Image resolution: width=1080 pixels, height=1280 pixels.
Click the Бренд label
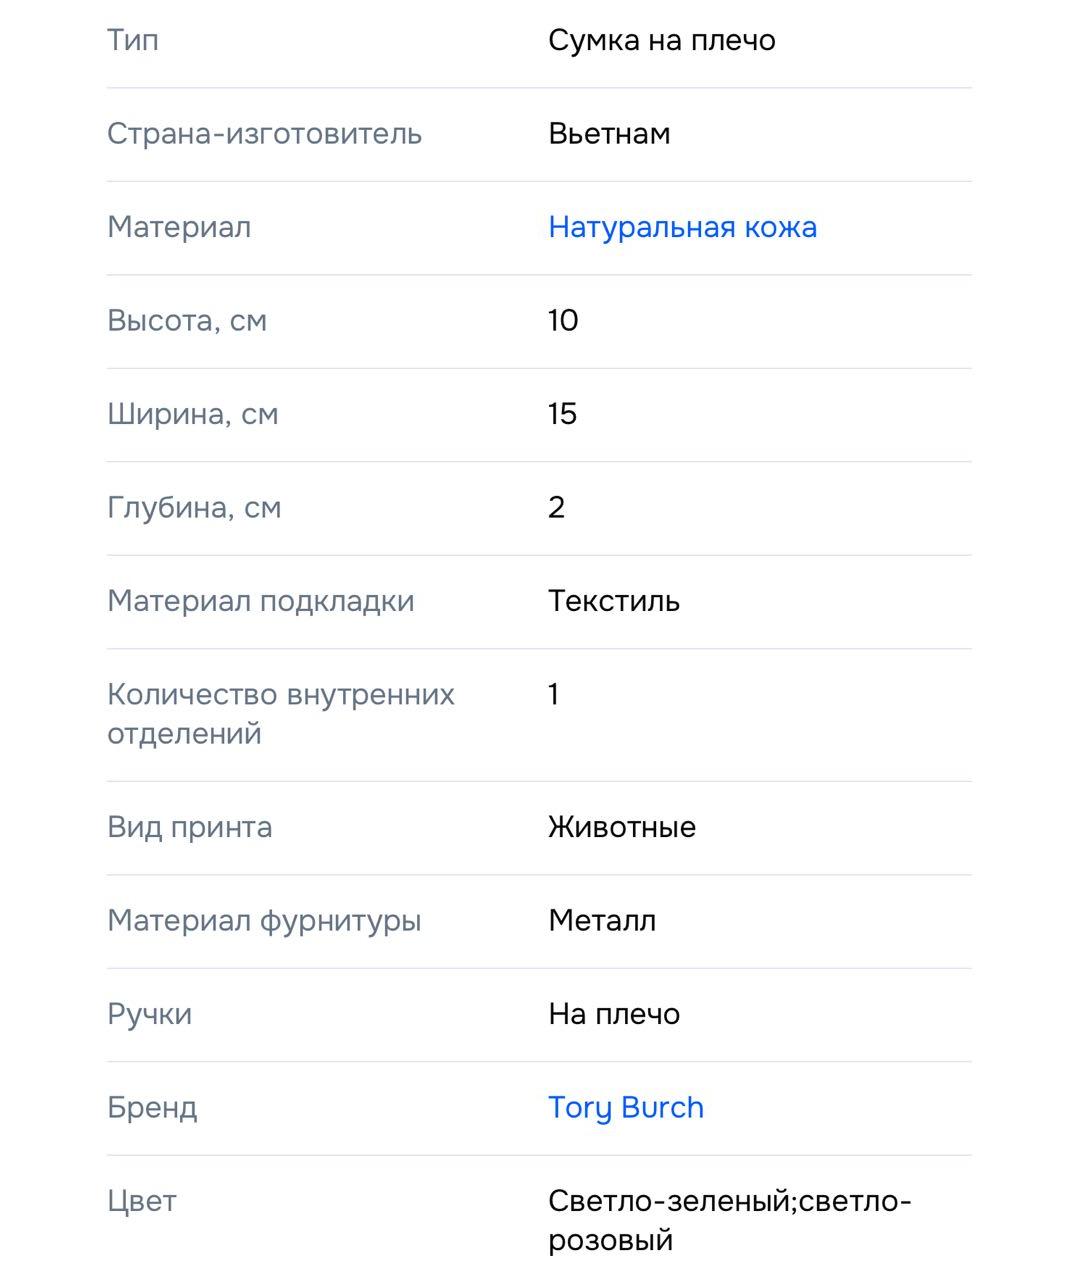coord(152,1108)
